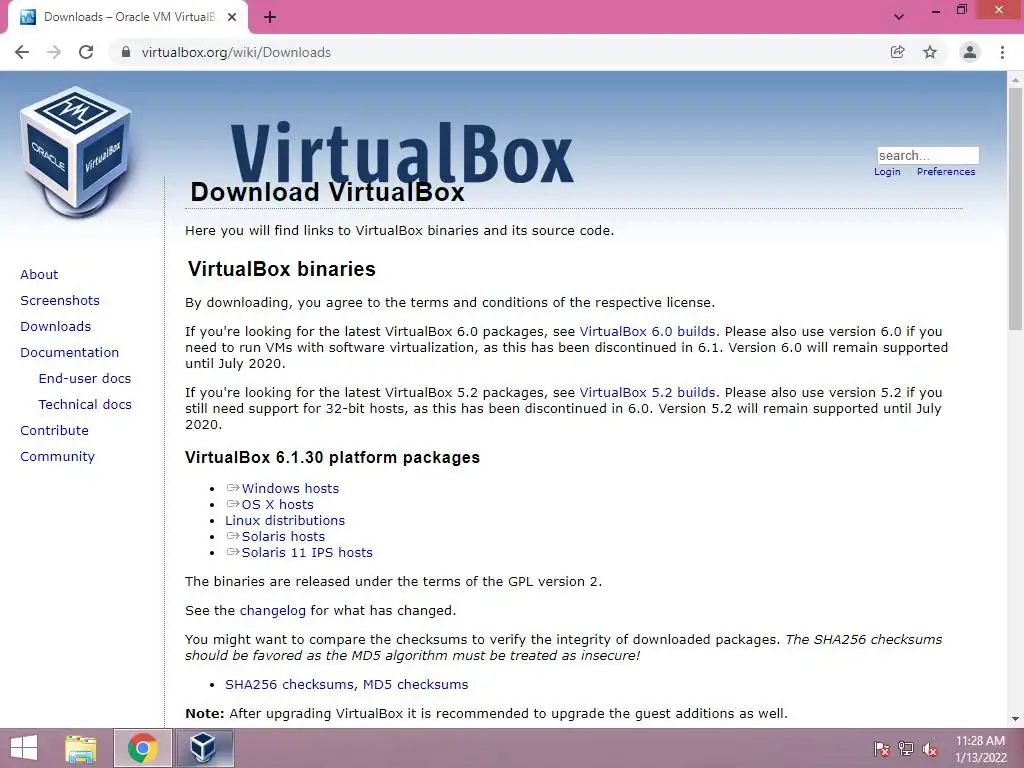Image resolution: width=1024 pixels, height=768 pixels.
Task: Click the share page icon in address bar
Action: pyautogui.click(x=897, y=52)
